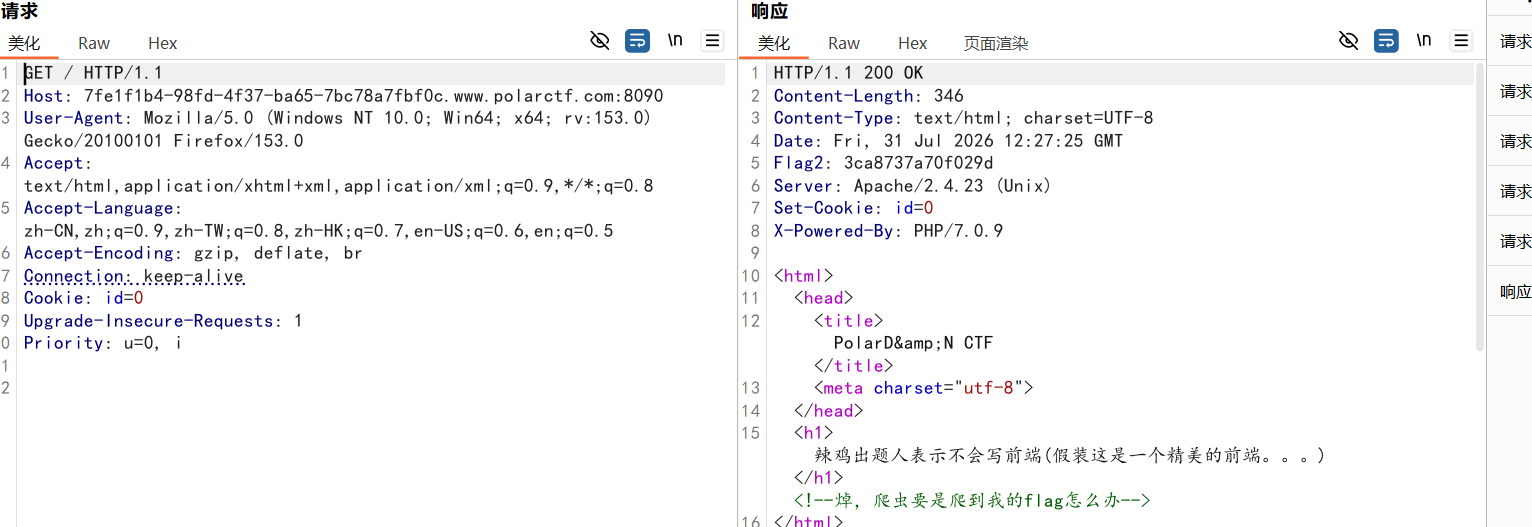Toggle \n non-printable display in request panel
Image resolution: width=1532 pixels, height=527 pixels.
coord(675,41)
